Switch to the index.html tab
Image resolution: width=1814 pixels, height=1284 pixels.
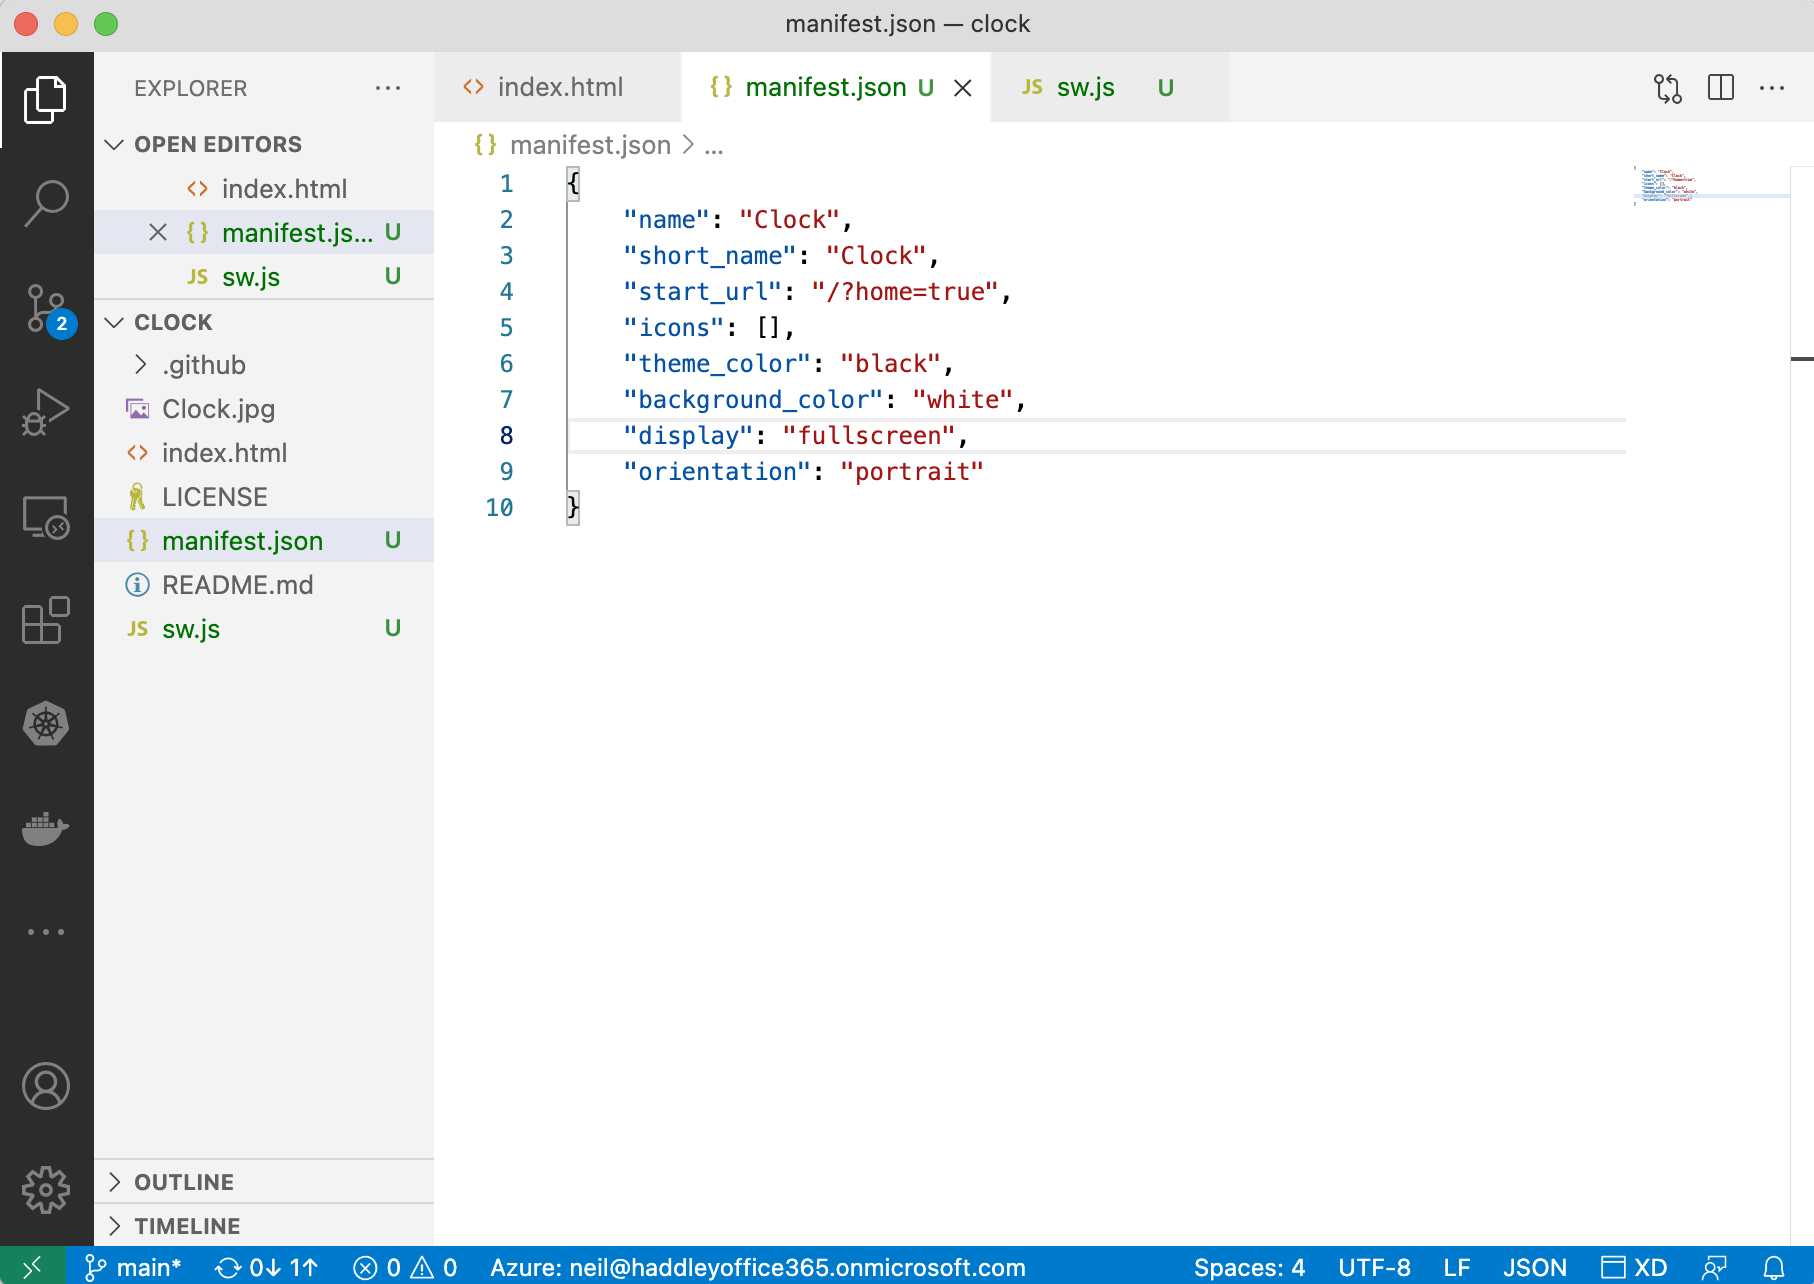558,88
